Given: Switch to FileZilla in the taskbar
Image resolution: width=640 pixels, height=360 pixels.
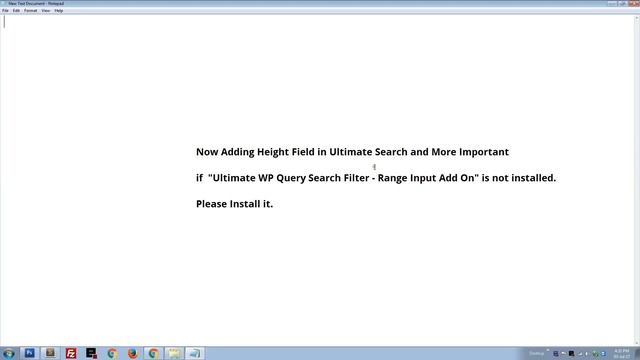Looking at the screenshot, I should (x=71, y=353).
